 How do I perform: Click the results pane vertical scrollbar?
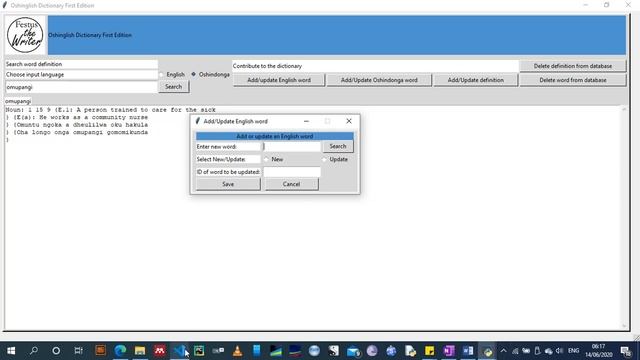[624, 218]
